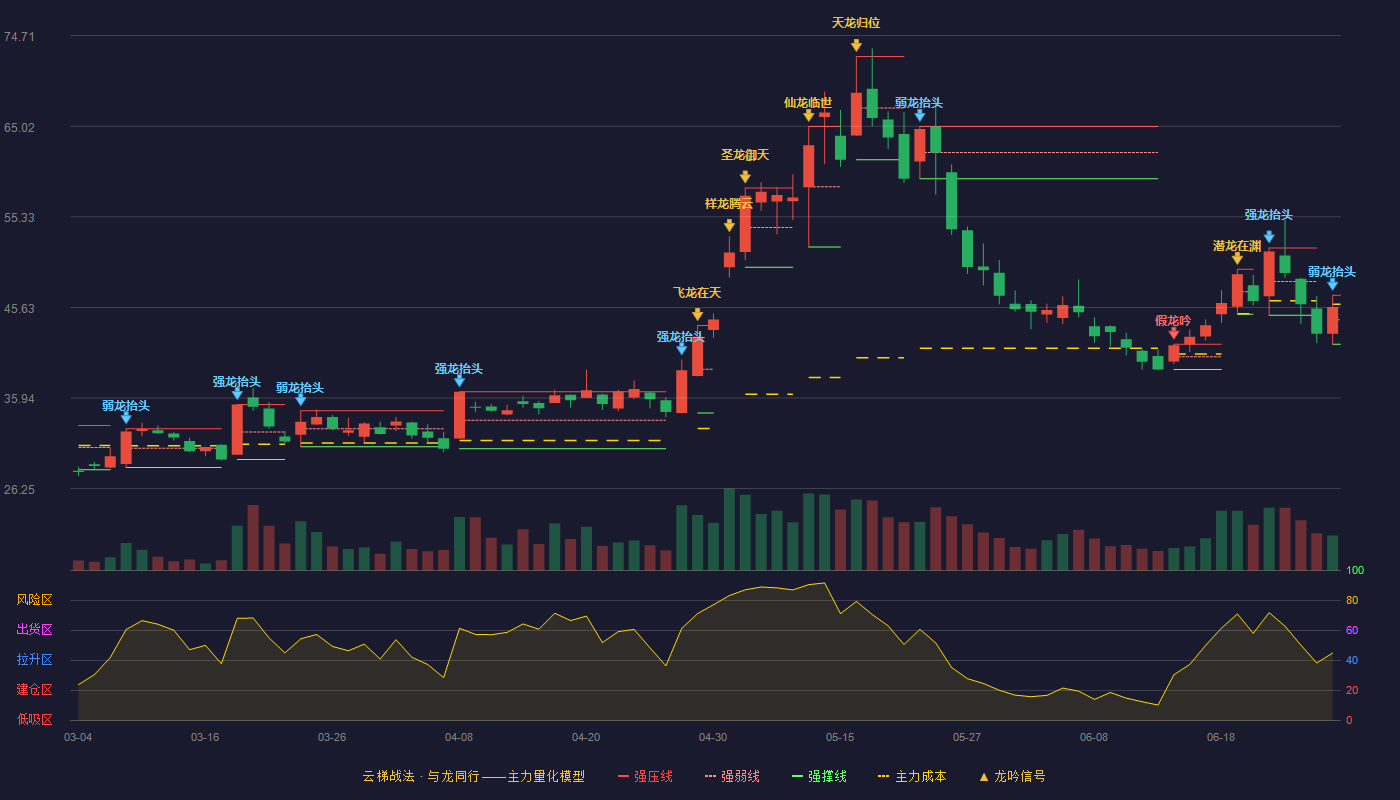1400x800 pixels.
Task: Click the 04-20 date label
Action: coord(586,737)
